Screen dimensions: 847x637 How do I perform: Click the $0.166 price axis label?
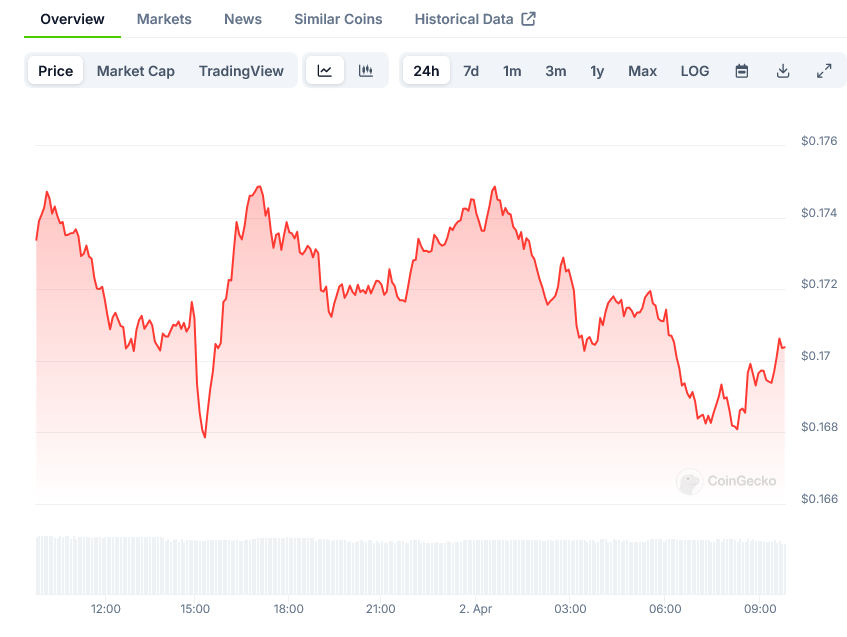pos(819,499)
